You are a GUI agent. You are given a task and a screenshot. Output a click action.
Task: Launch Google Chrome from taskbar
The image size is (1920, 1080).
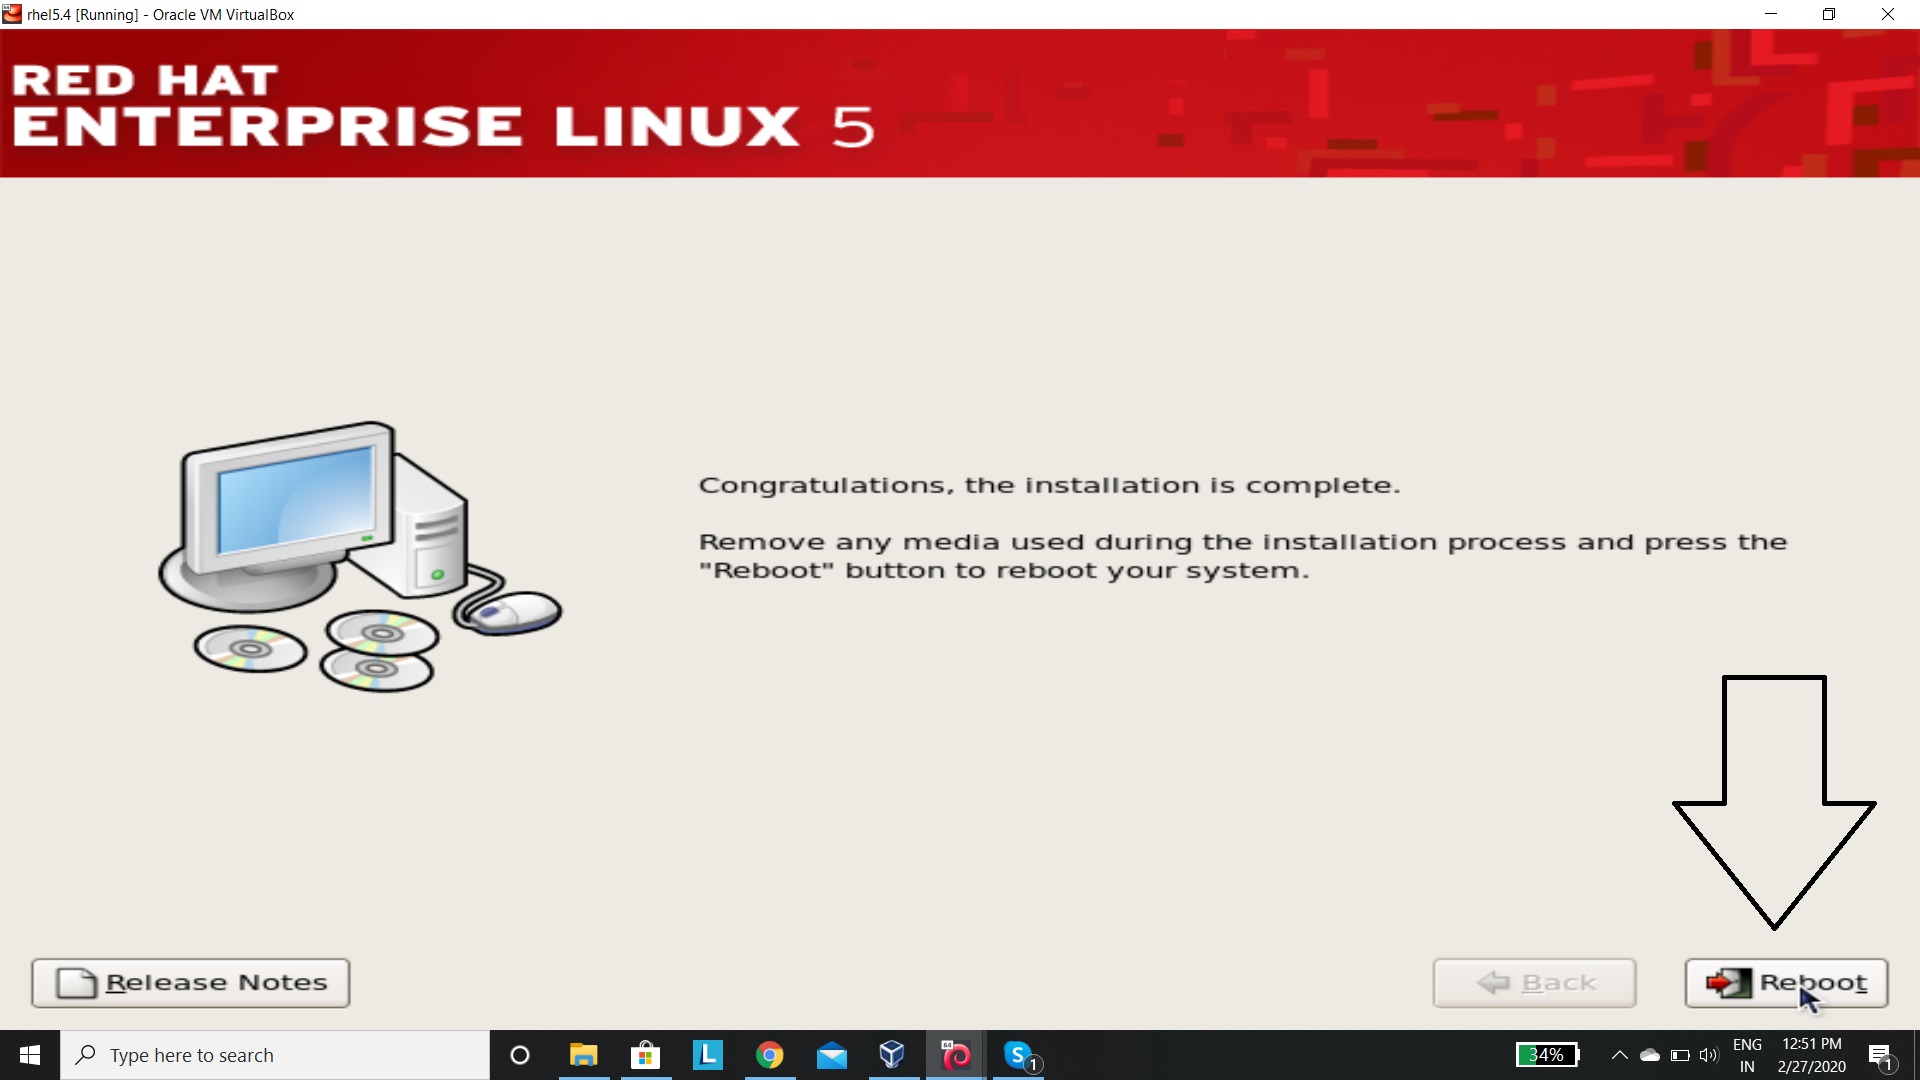click(x=769, y=1055)
